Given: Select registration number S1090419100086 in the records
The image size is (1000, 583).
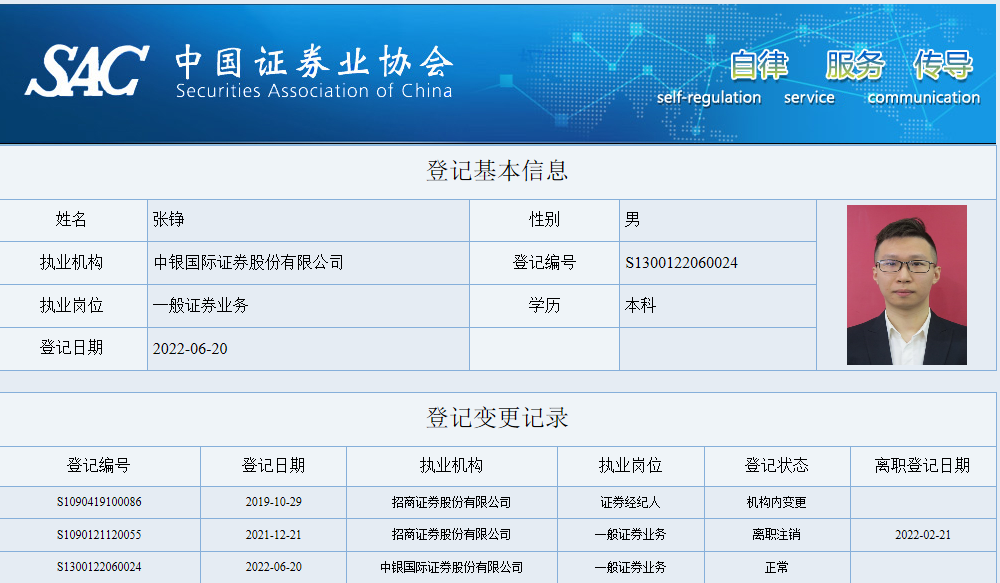Looking at the screenshot, I should (x=99, y=502).
